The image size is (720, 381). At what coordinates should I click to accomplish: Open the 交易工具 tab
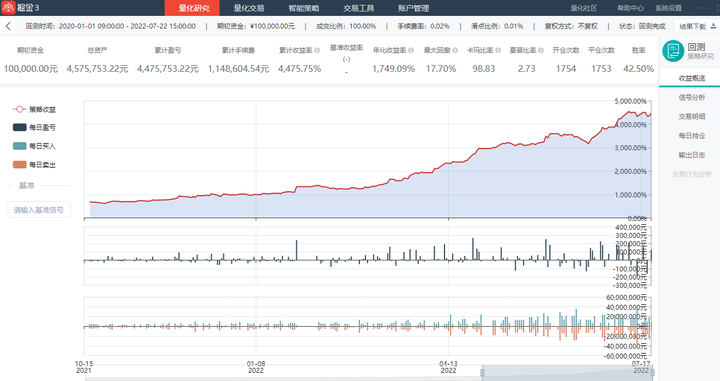coord(358,8)
